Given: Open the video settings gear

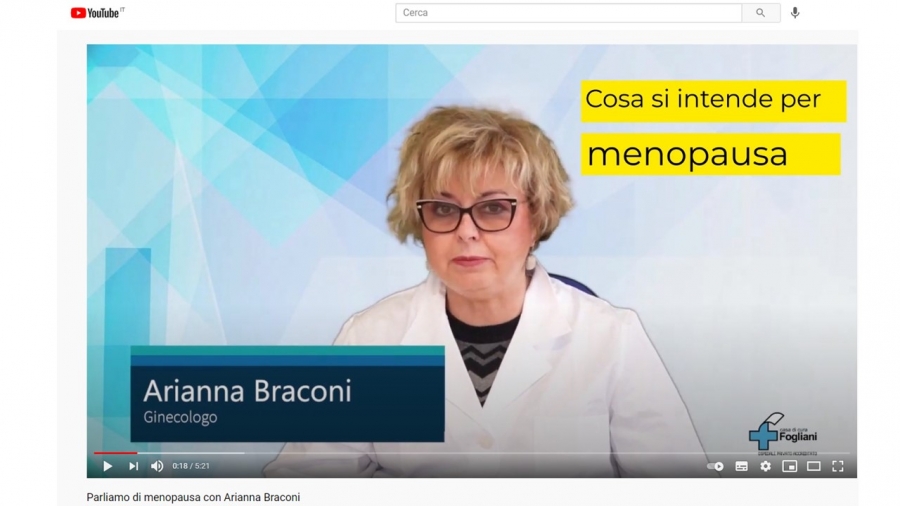Looking at the screenshot, I should click(x=766, y=466).
